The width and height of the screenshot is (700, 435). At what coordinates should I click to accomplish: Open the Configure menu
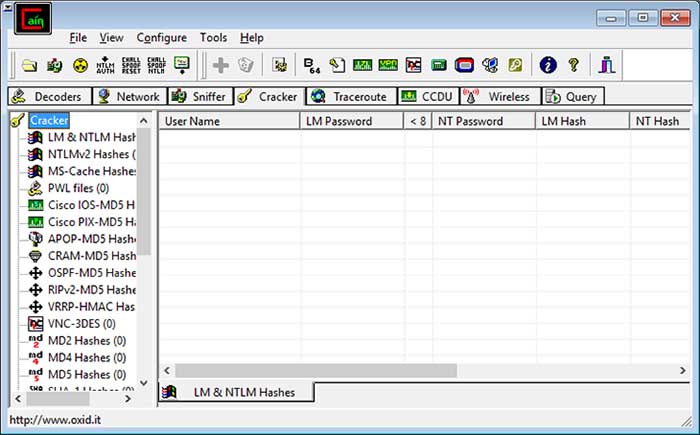[162, 38]
